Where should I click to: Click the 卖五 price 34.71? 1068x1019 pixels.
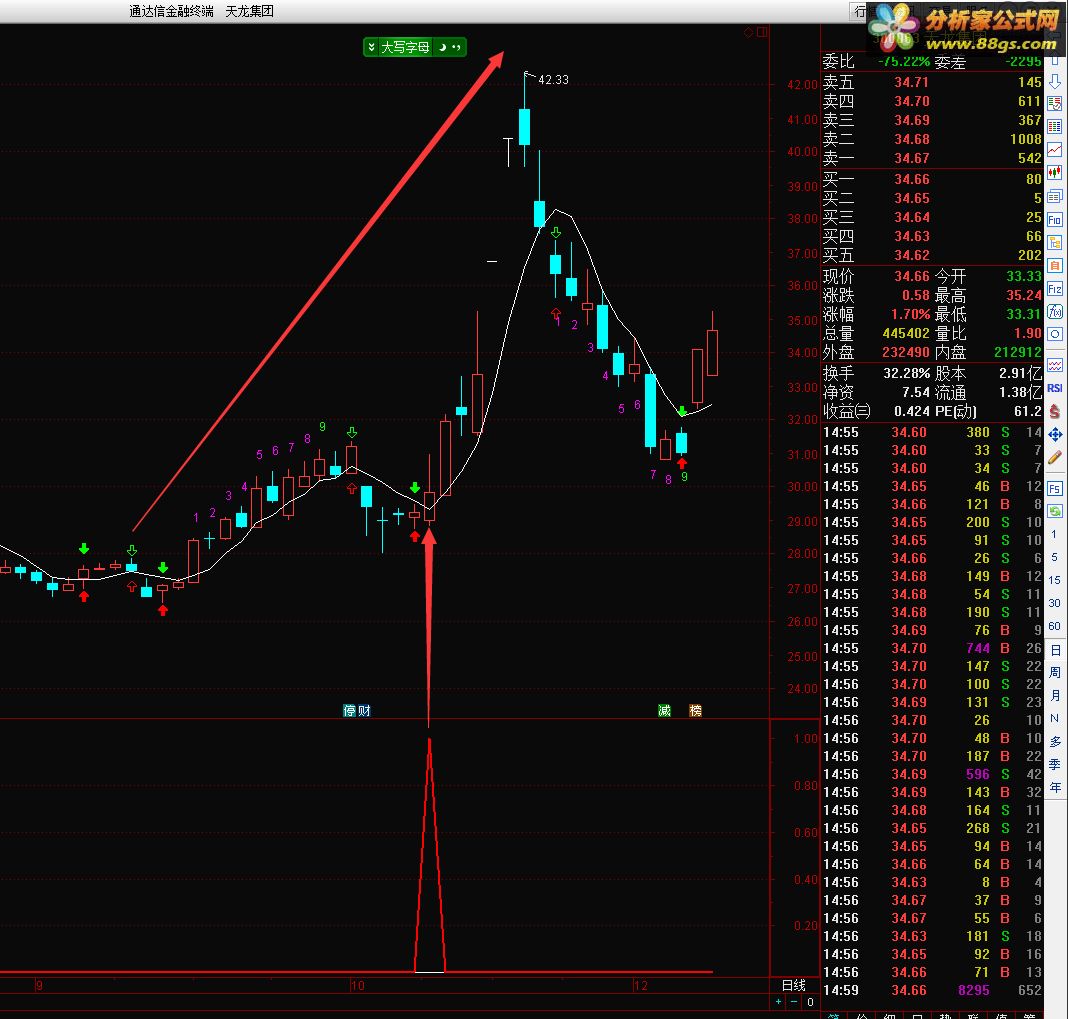pyautogui.click(x=911, y=82)
